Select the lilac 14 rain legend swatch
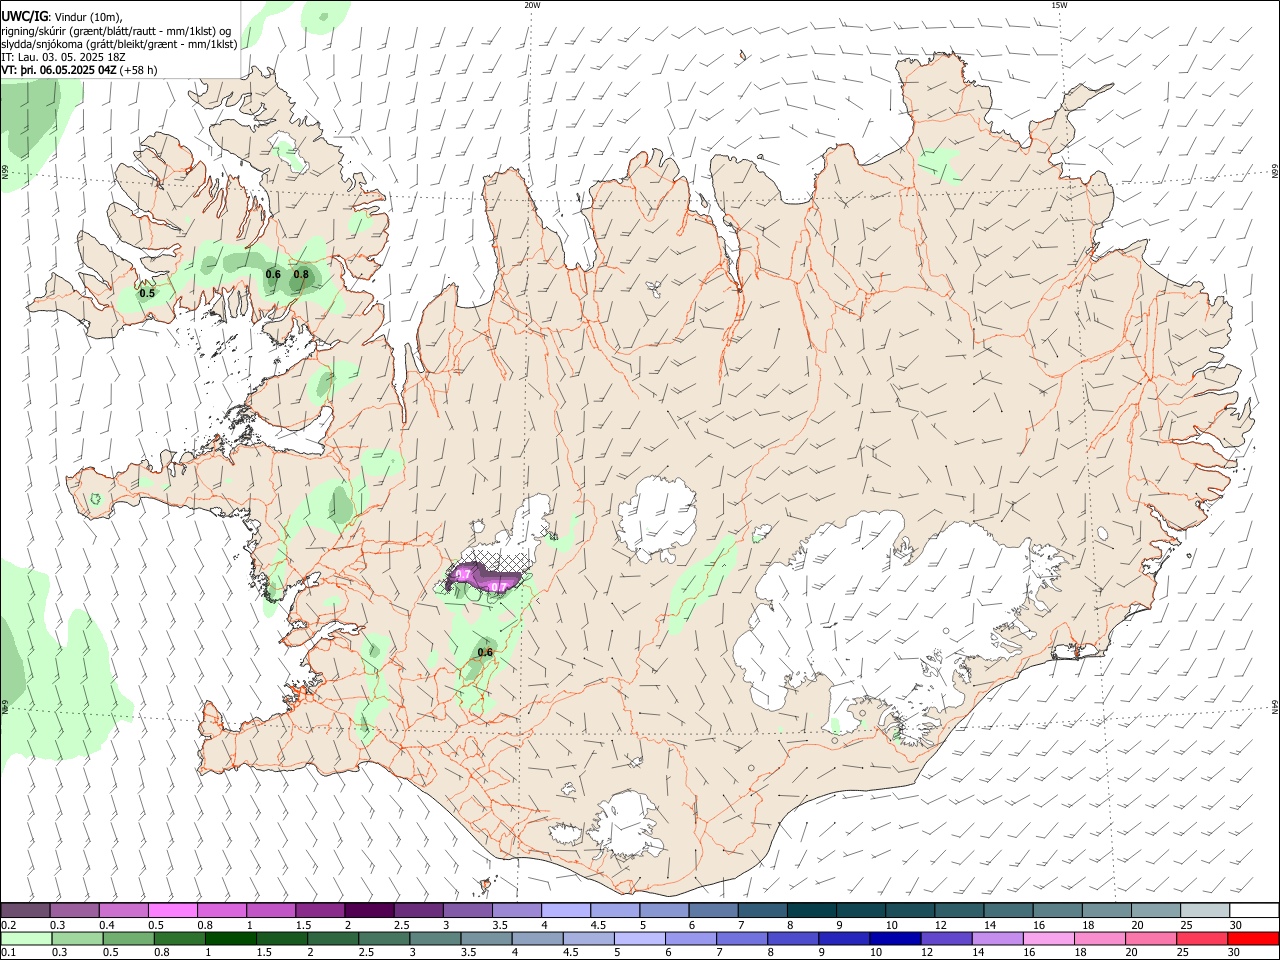 [x=996, y=938]
